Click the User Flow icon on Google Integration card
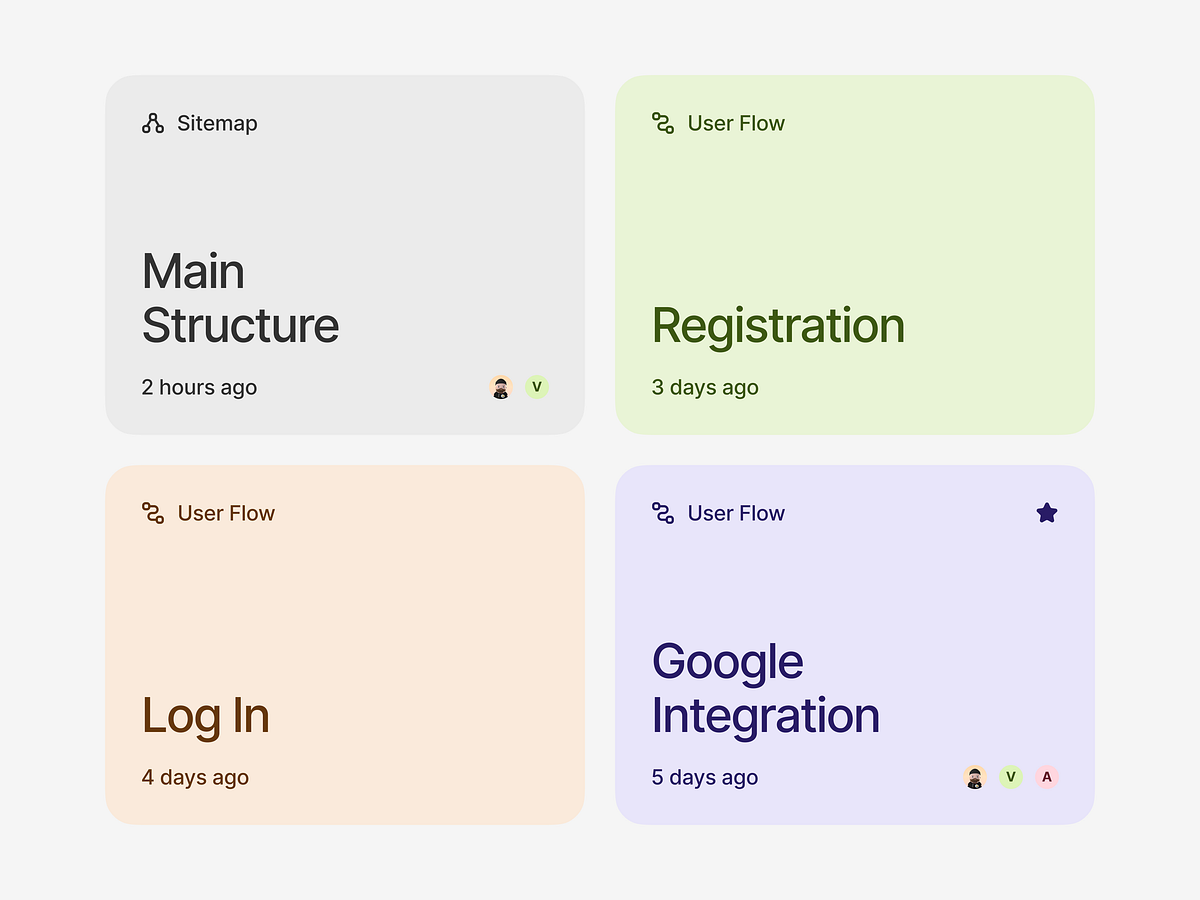1200x900 pixels. click(x=662, y=513)
